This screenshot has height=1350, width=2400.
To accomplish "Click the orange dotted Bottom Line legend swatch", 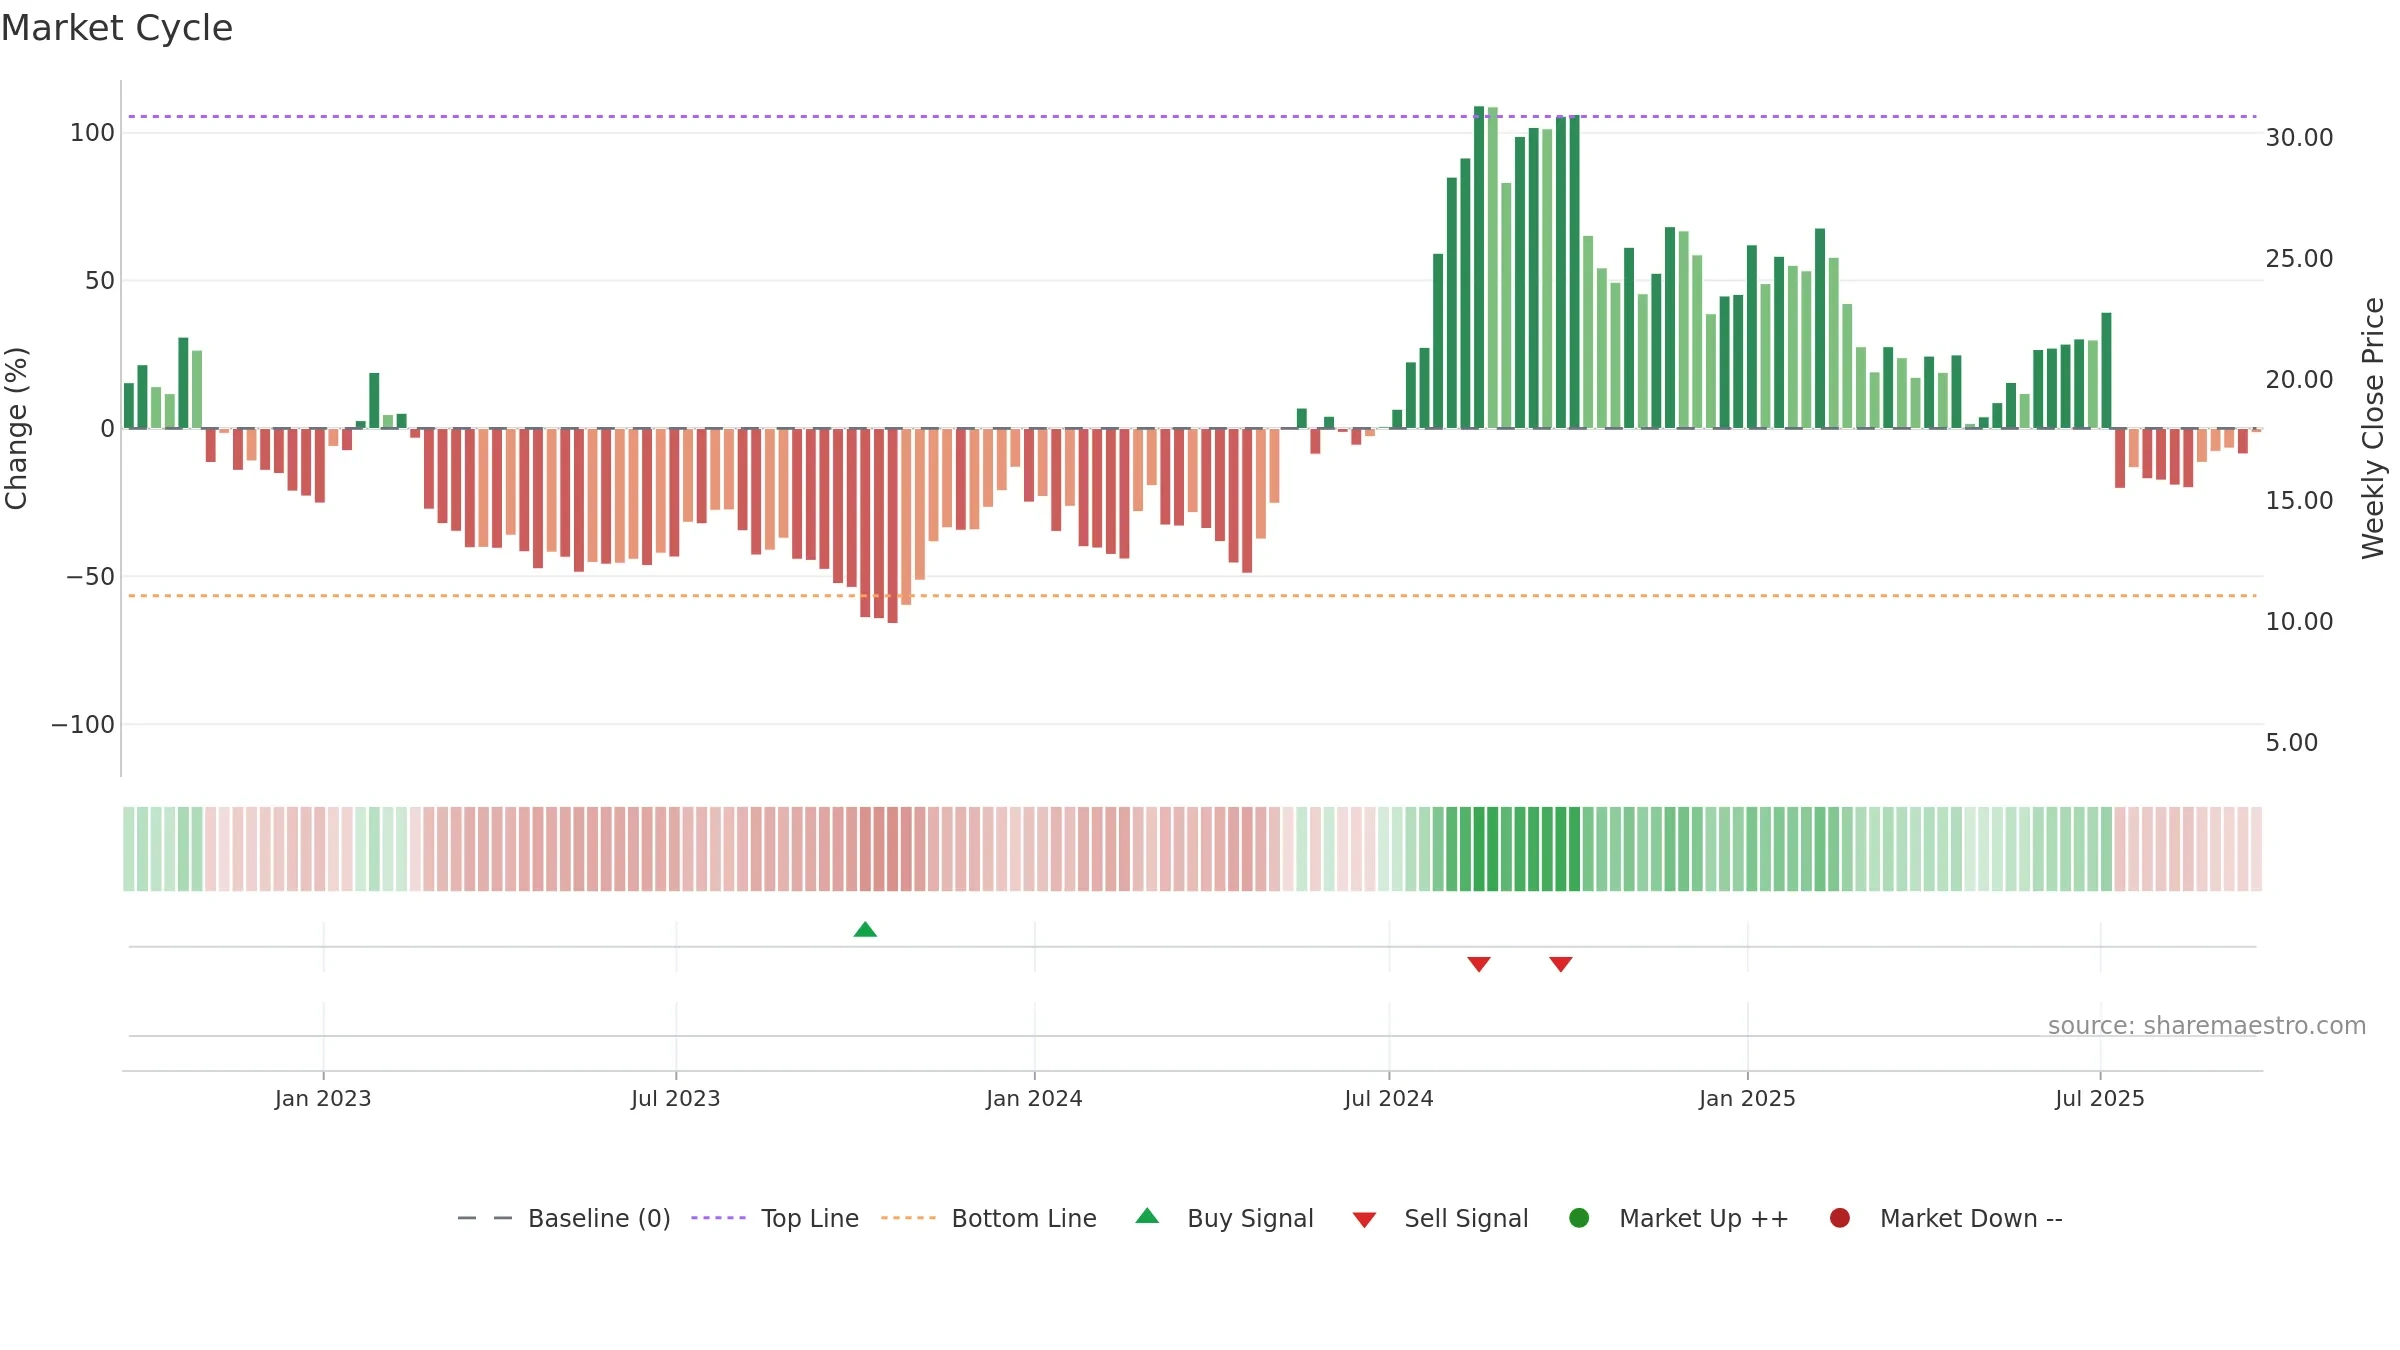I will point(908,1218).
